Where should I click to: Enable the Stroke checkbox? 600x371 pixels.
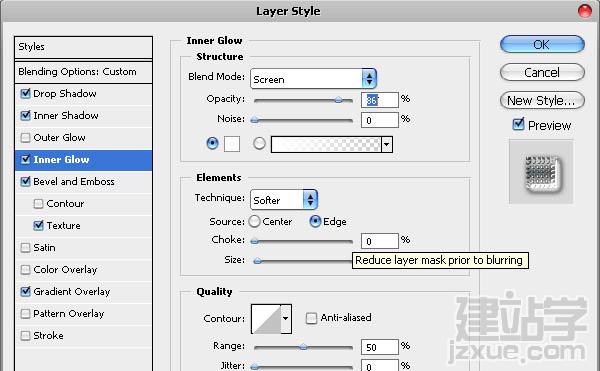point(25,336)
